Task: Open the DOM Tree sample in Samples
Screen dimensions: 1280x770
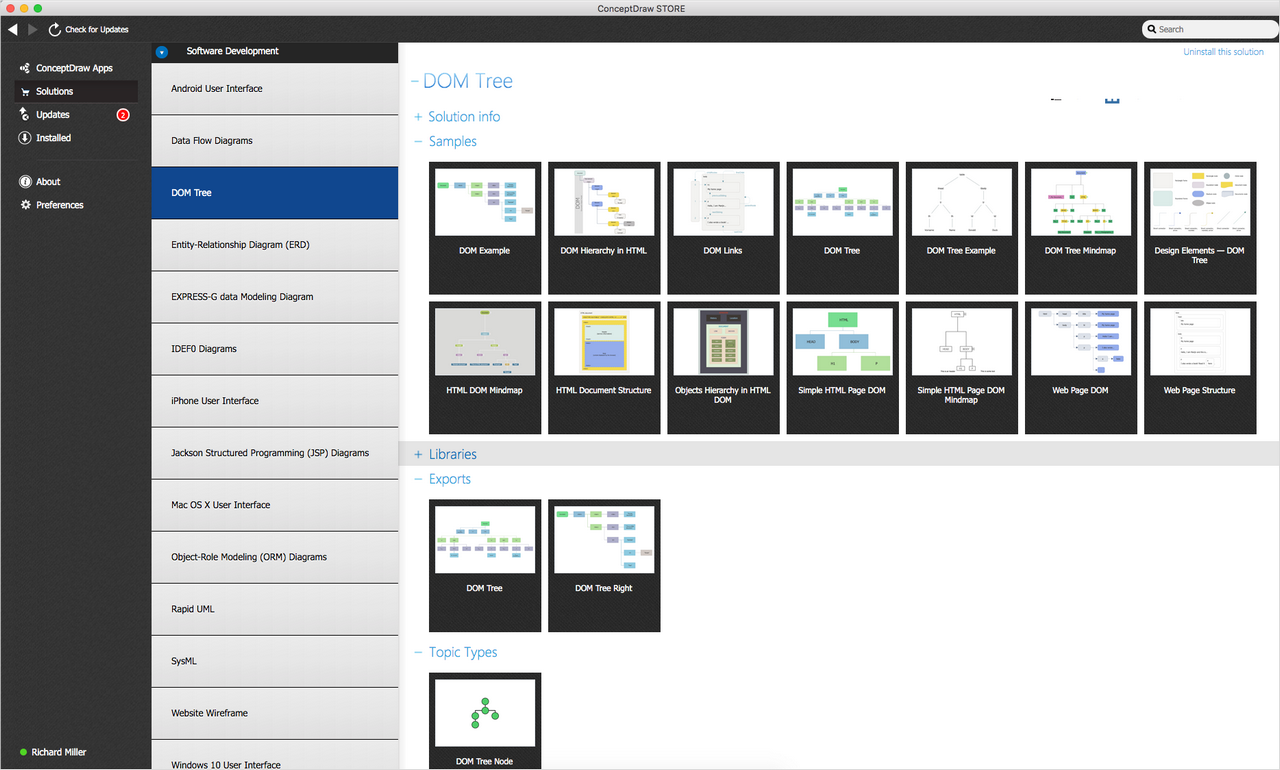Action: coord(842,228)
